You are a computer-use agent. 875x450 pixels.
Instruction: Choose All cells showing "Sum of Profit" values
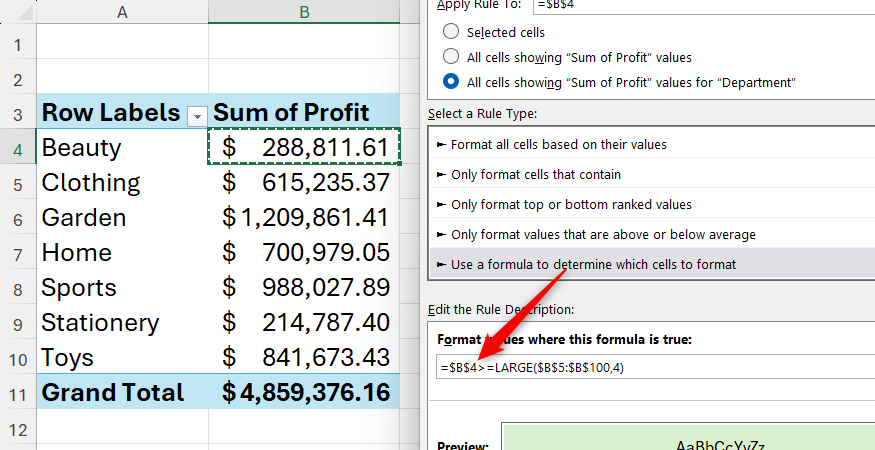(451, 57)
